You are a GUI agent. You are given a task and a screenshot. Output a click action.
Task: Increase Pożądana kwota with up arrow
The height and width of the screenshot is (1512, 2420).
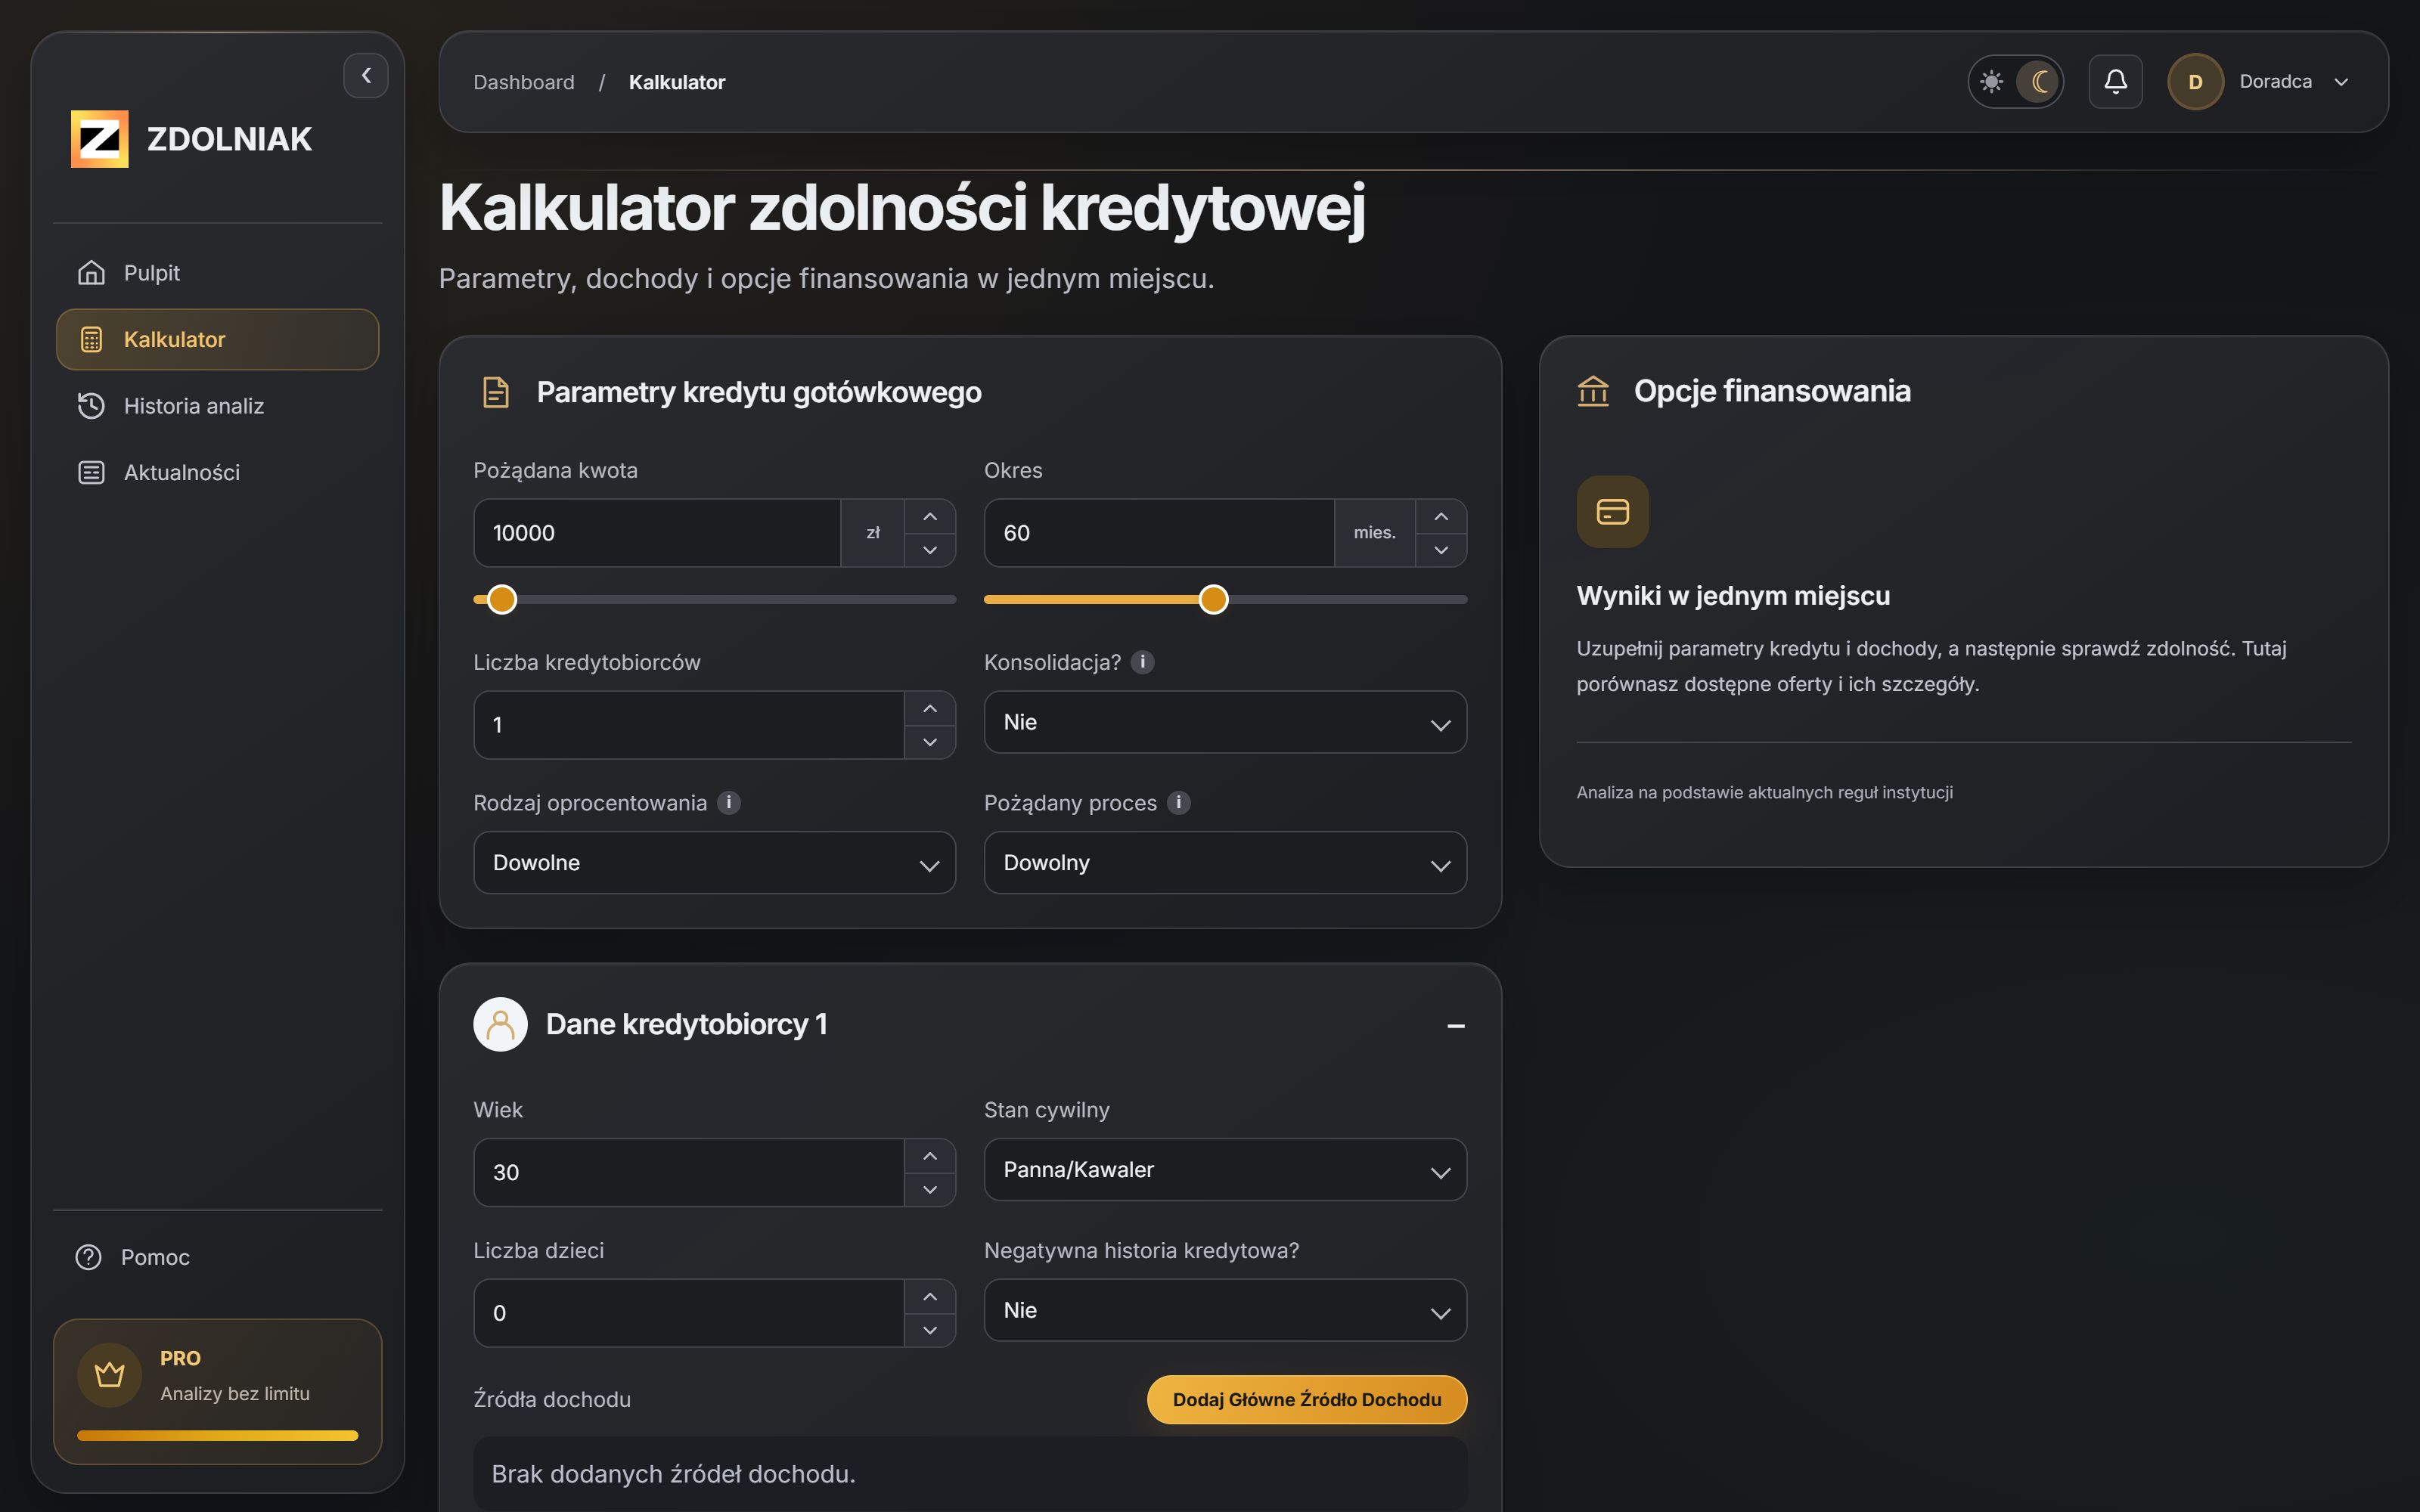click(x=930, y=516)
